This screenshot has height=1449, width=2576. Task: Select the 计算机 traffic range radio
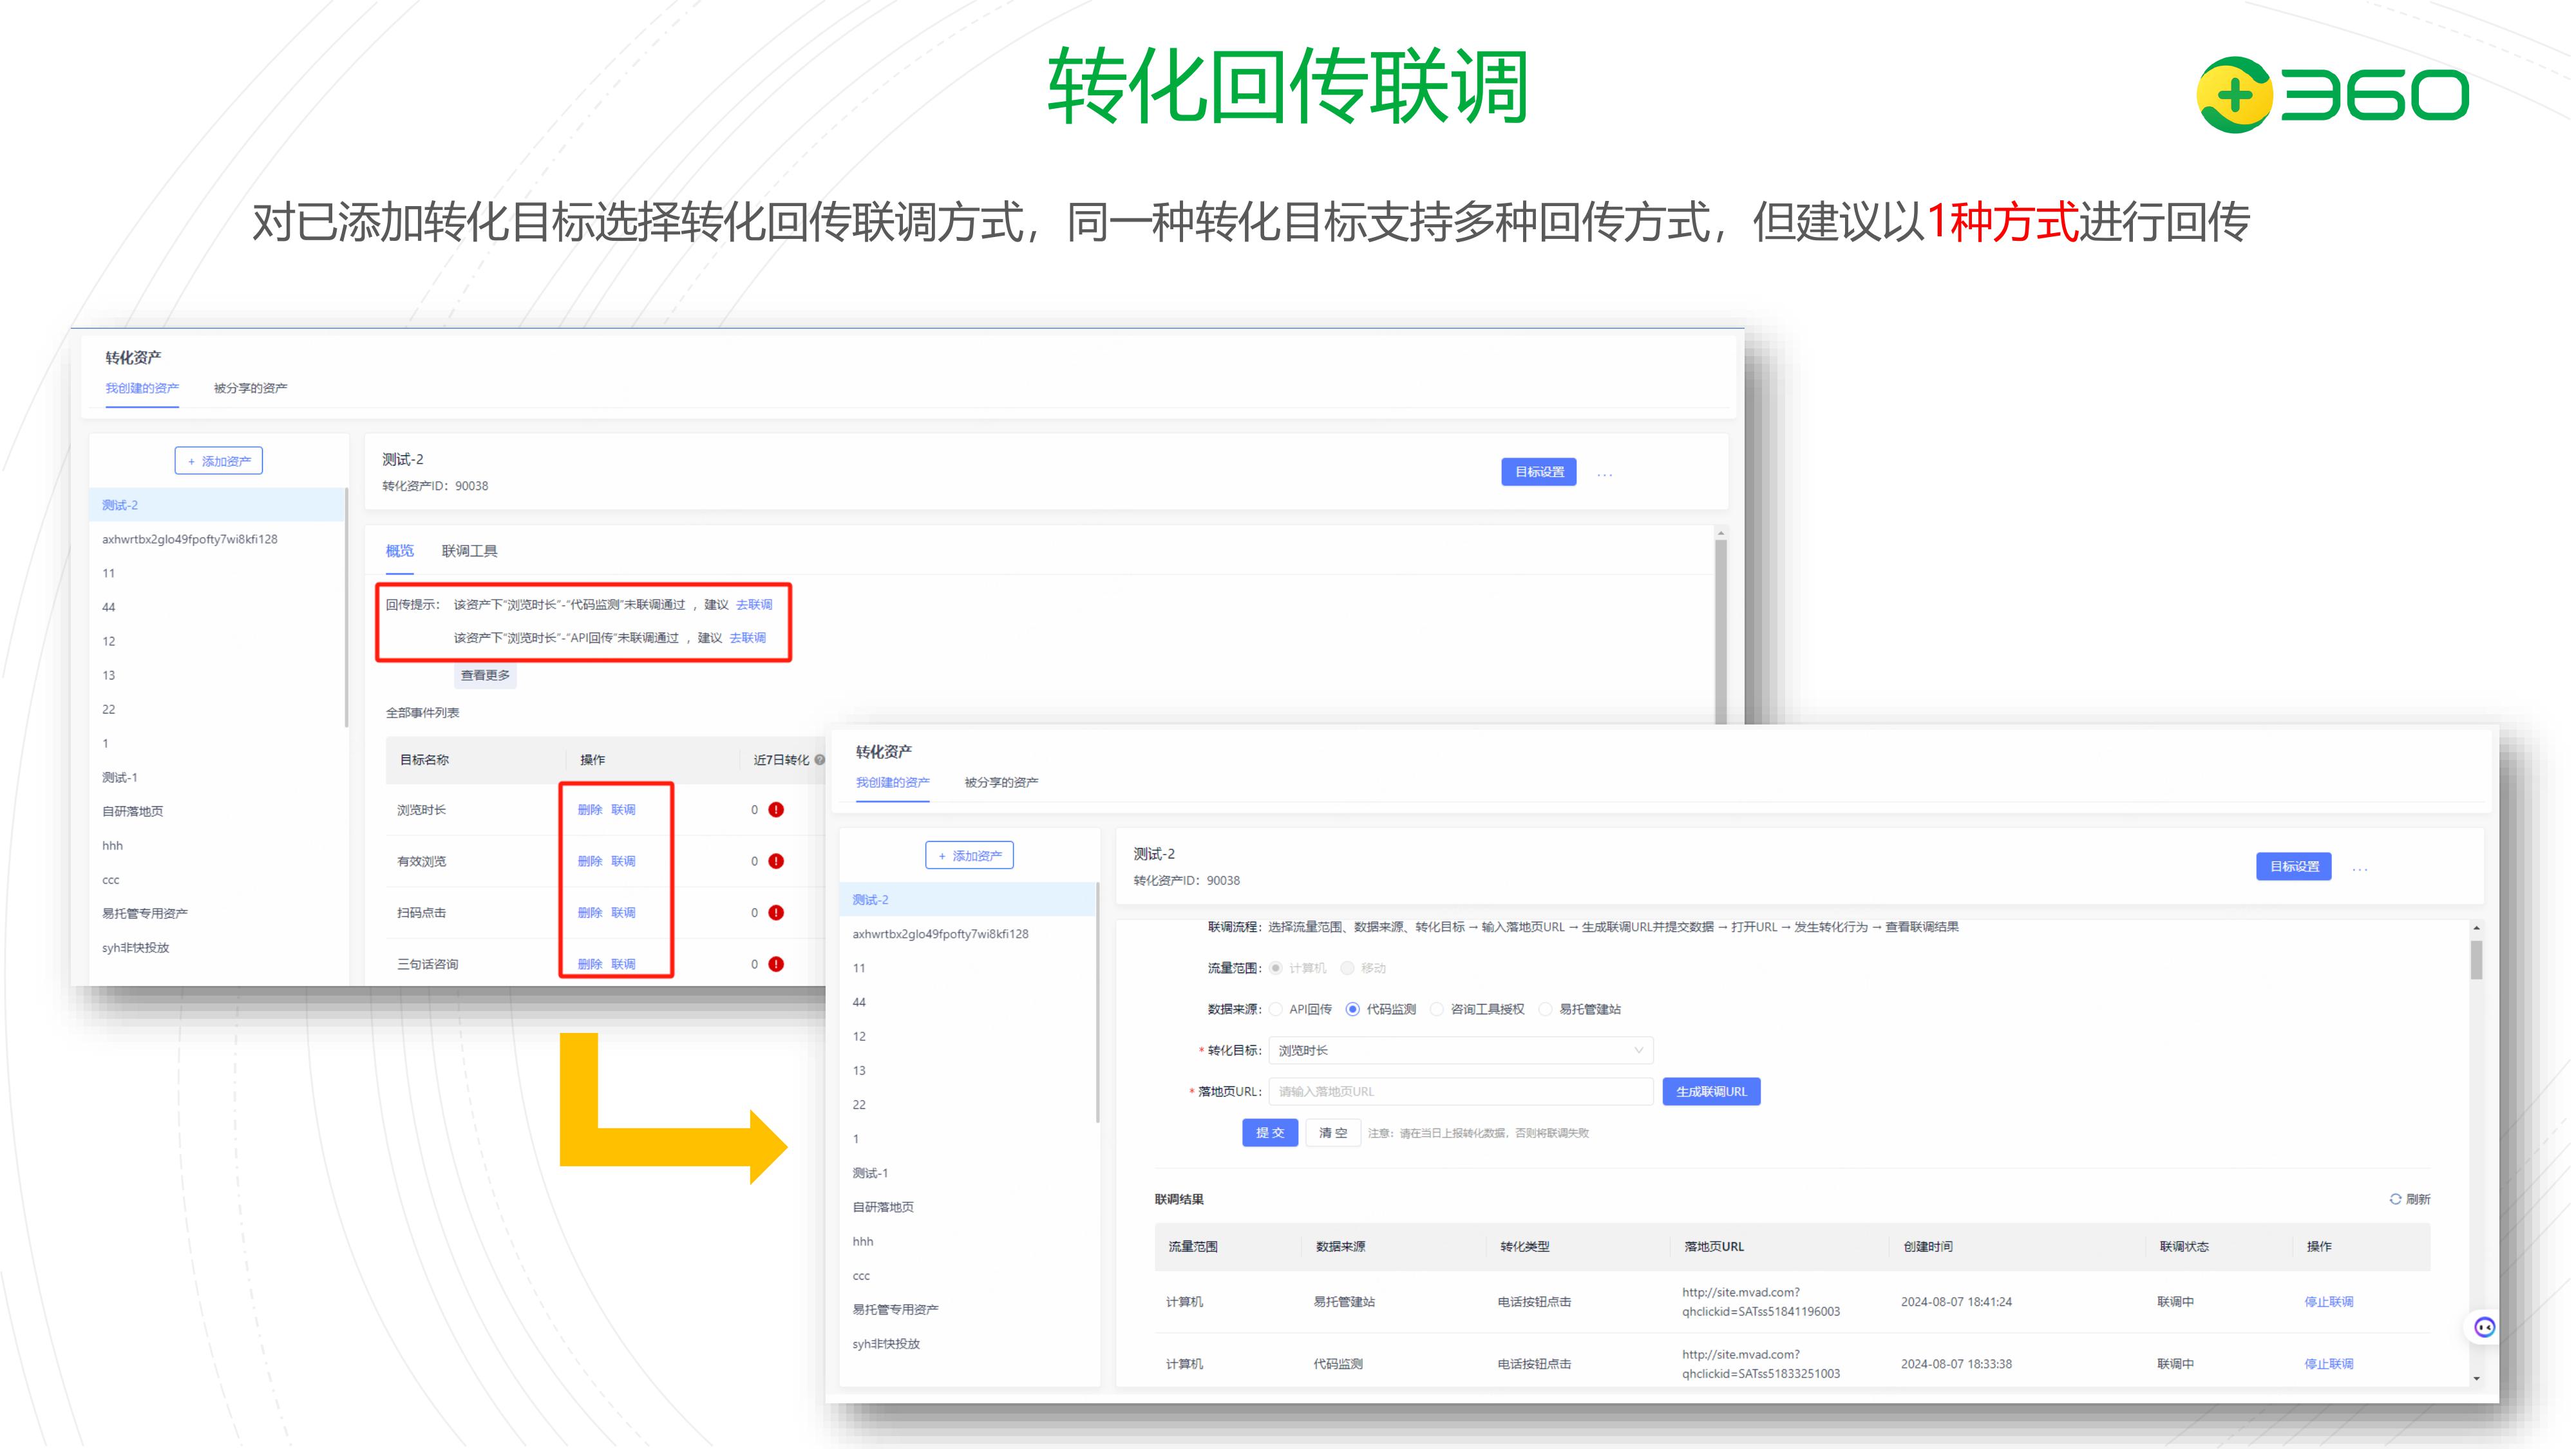click(x=1276, y=968)
